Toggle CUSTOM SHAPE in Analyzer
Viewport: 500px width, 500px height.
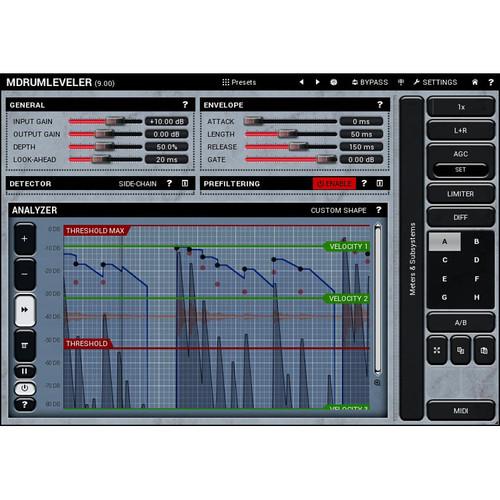(338, 210)
